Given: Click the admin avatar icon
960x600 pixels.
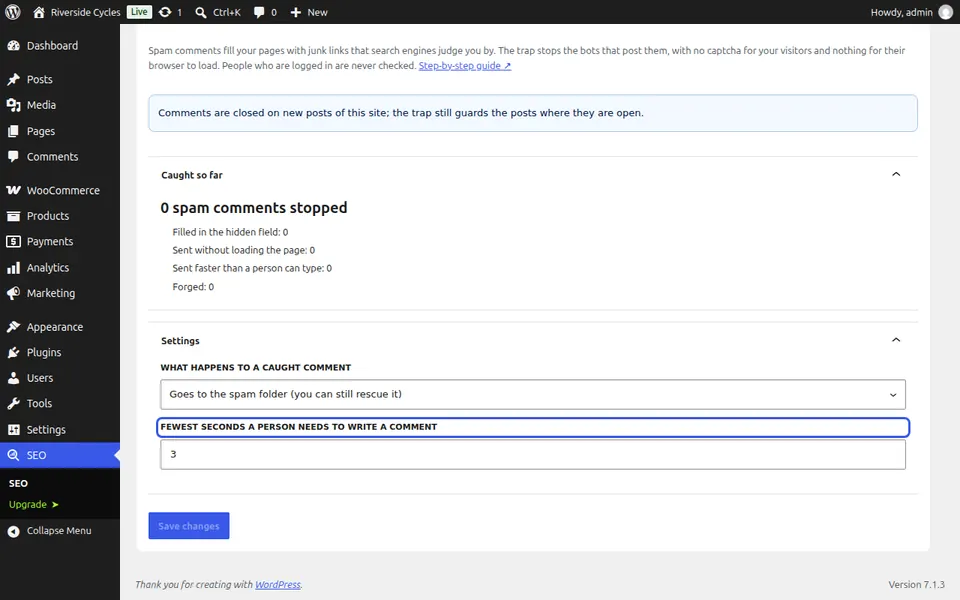Looking at the screenshot, I should pyautogui.click(x=946, y=12).
